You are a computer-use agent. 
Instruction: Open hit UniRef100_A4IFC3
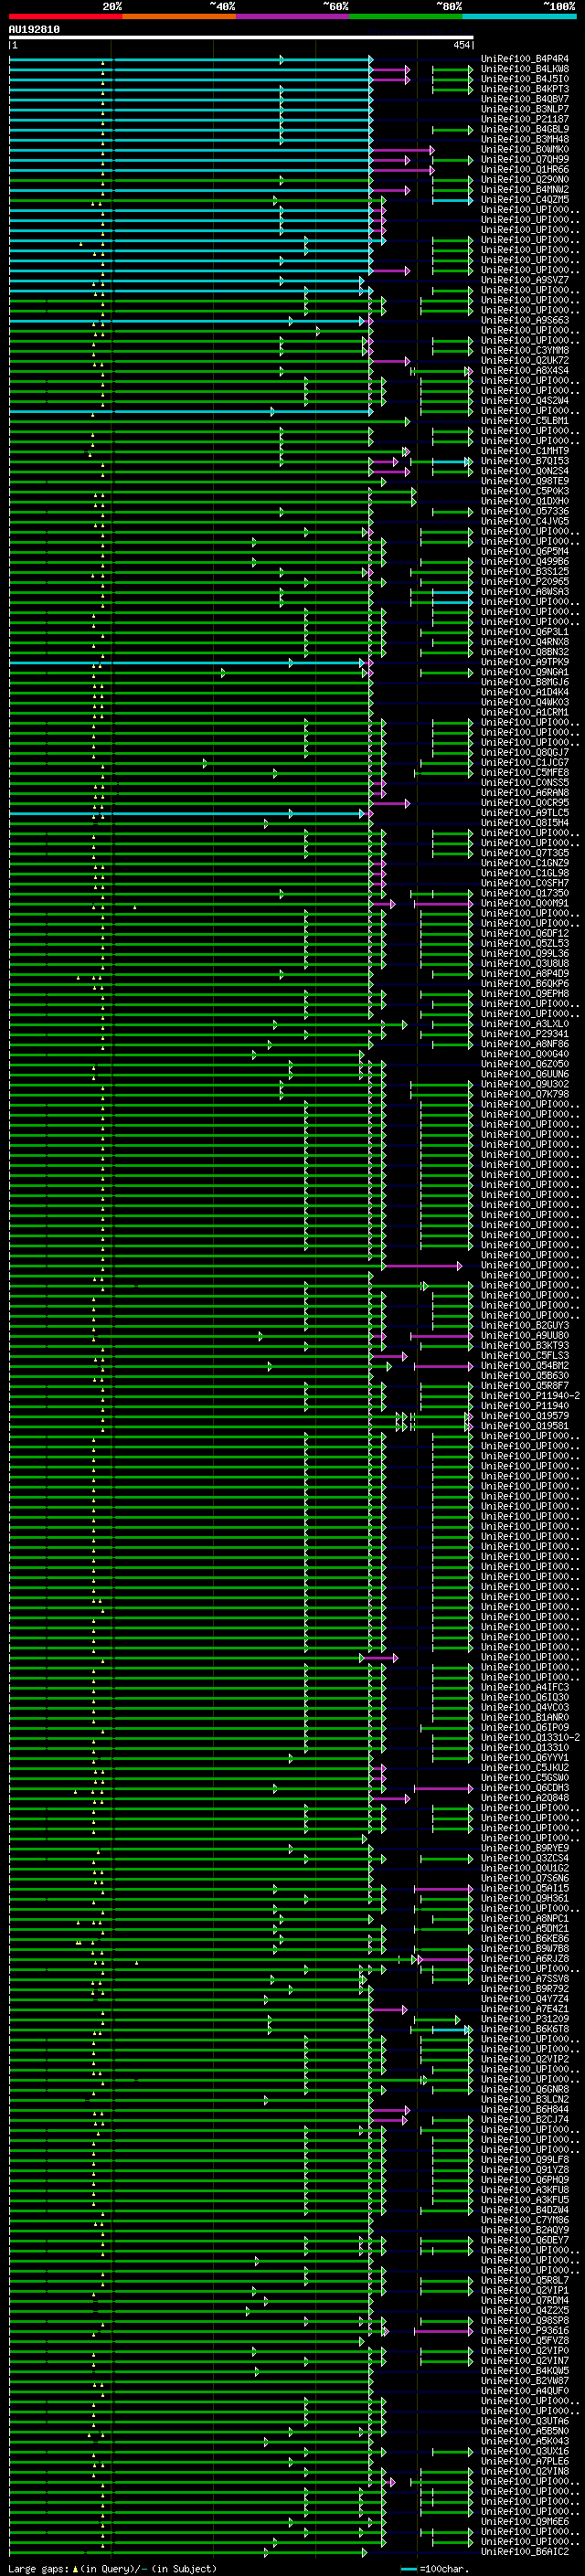click(x=525, y=1687)
